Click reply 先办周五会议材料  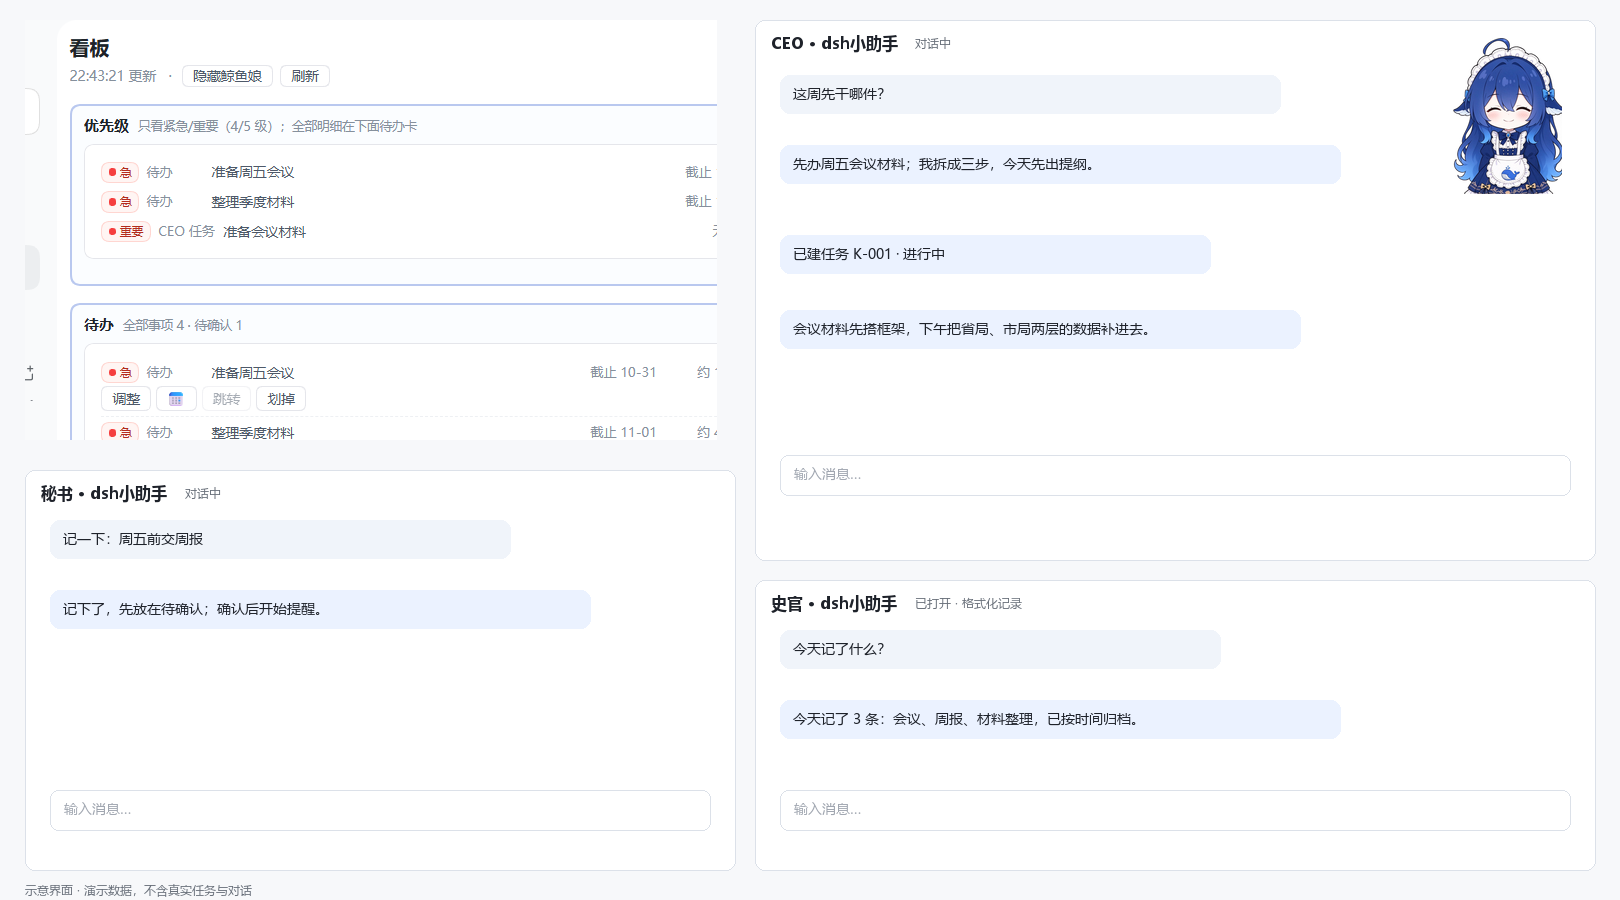[x=1060, y=164]
